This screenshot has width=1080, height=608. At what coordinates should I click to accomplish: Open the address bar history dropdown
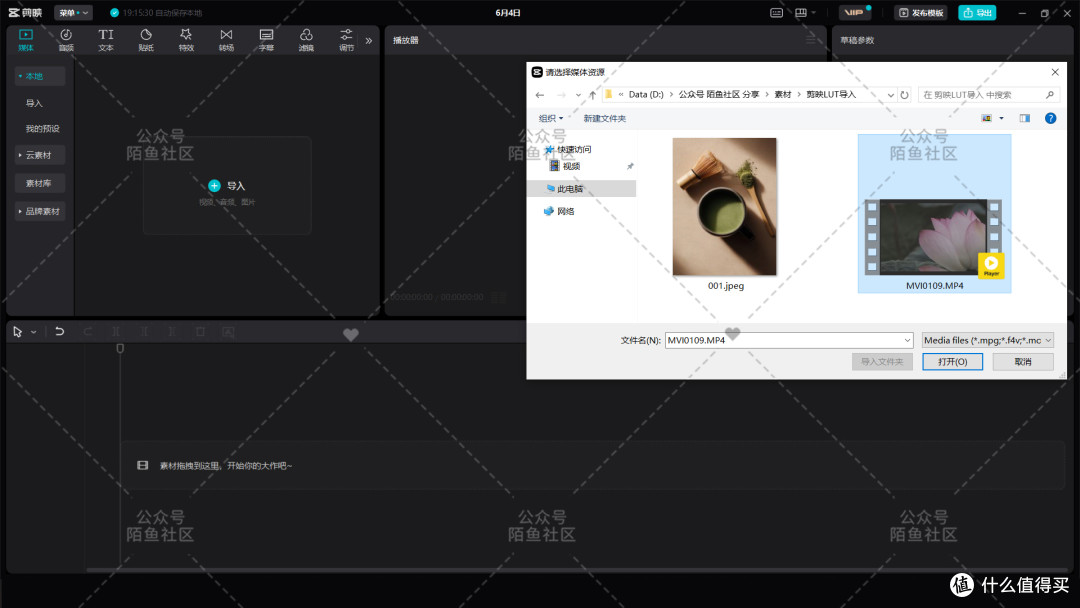891,95
